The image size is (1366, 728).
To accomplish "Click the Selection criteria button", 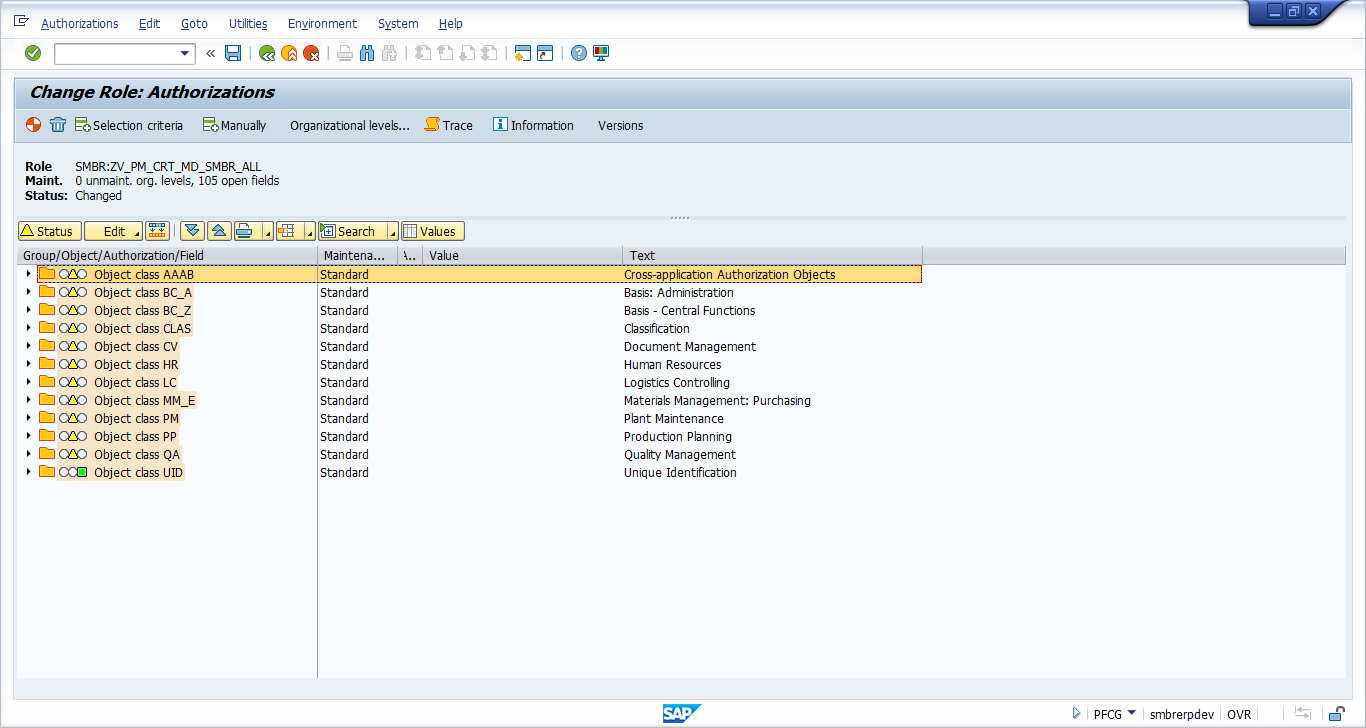I will pos(129,125).
